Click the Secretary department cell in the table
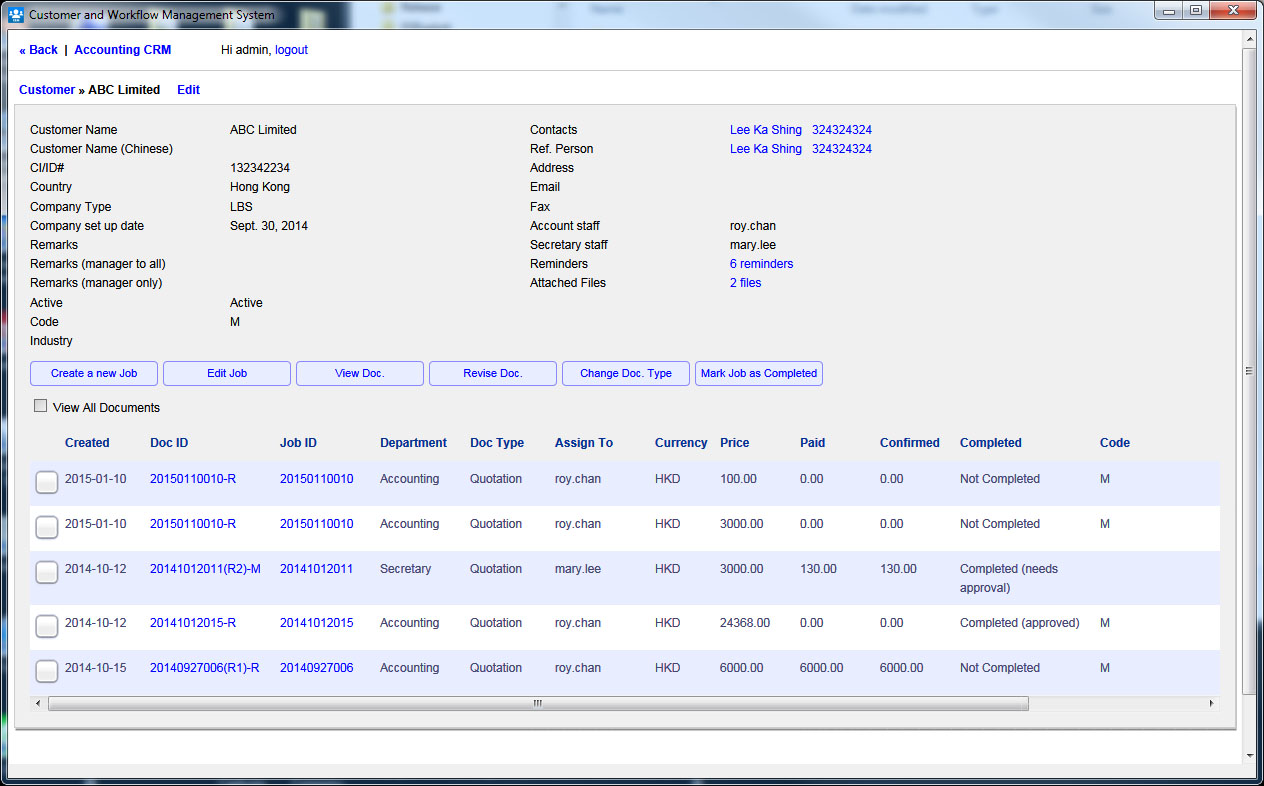 pyautogui.click(x=406, y=569)
